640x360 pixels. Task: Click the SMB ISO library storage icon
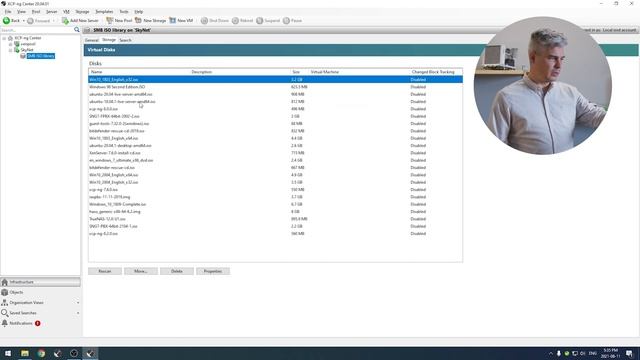(23, 56)
